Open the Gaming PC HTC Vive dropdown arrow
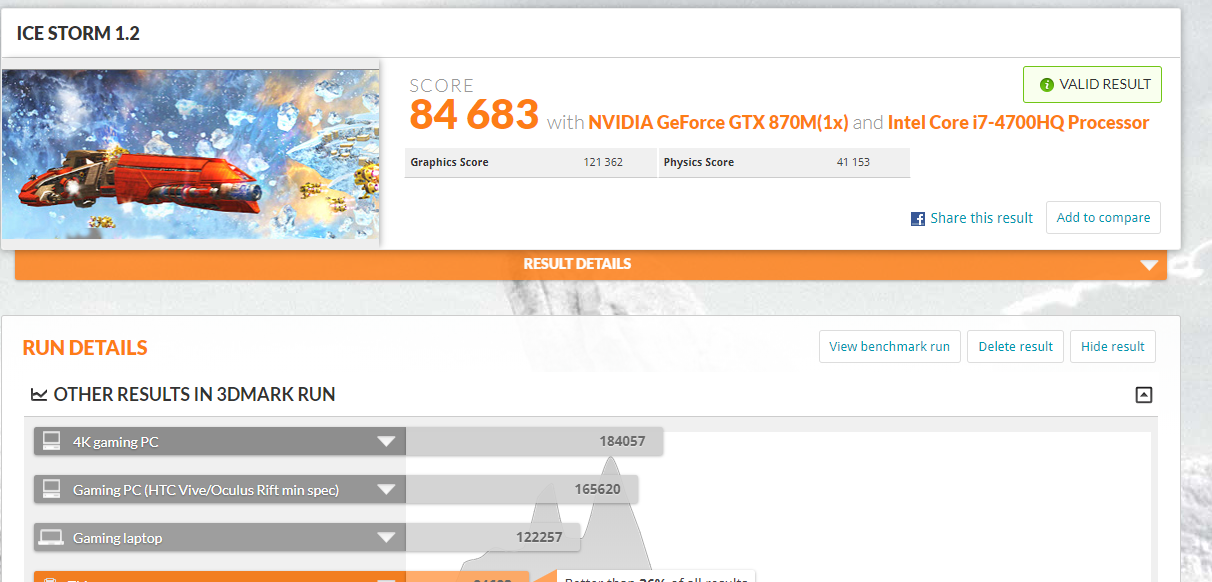 386,490
